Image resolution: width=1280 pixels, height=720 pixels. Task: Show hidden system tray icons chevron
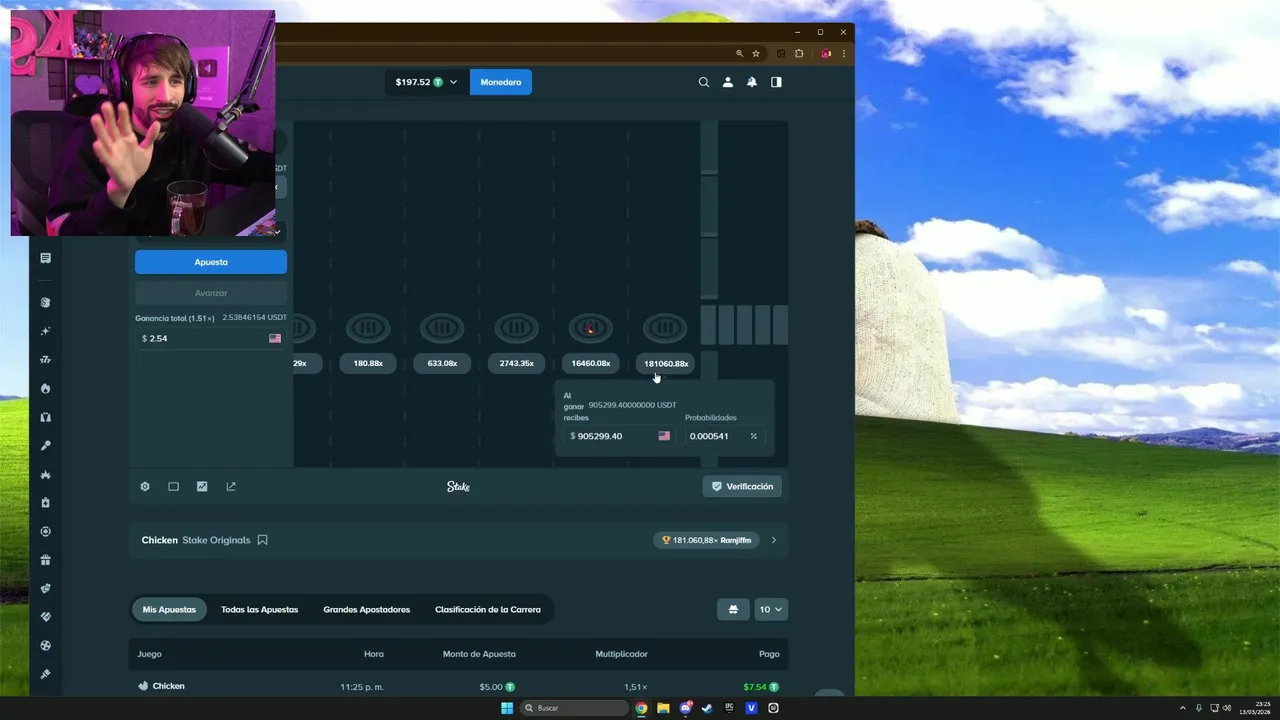(x=1183, y=708)
